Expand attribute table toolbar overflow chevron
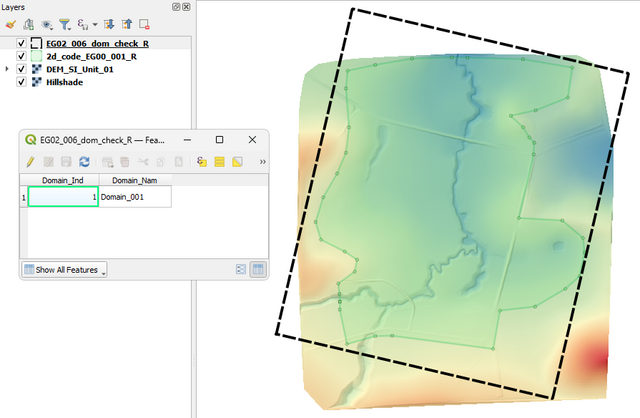The height and width of the screenshot is (418, 640). pos(262,161)
